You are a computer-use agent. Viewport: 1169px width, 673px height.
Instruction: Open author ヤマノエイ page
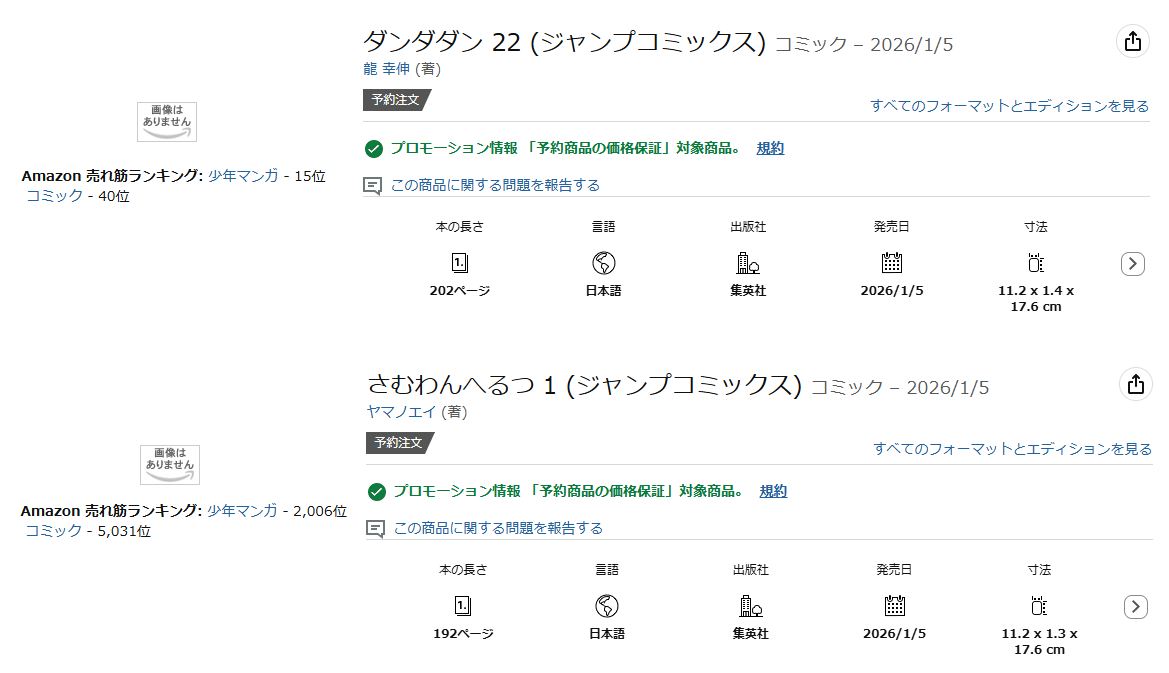click(403, 412)
